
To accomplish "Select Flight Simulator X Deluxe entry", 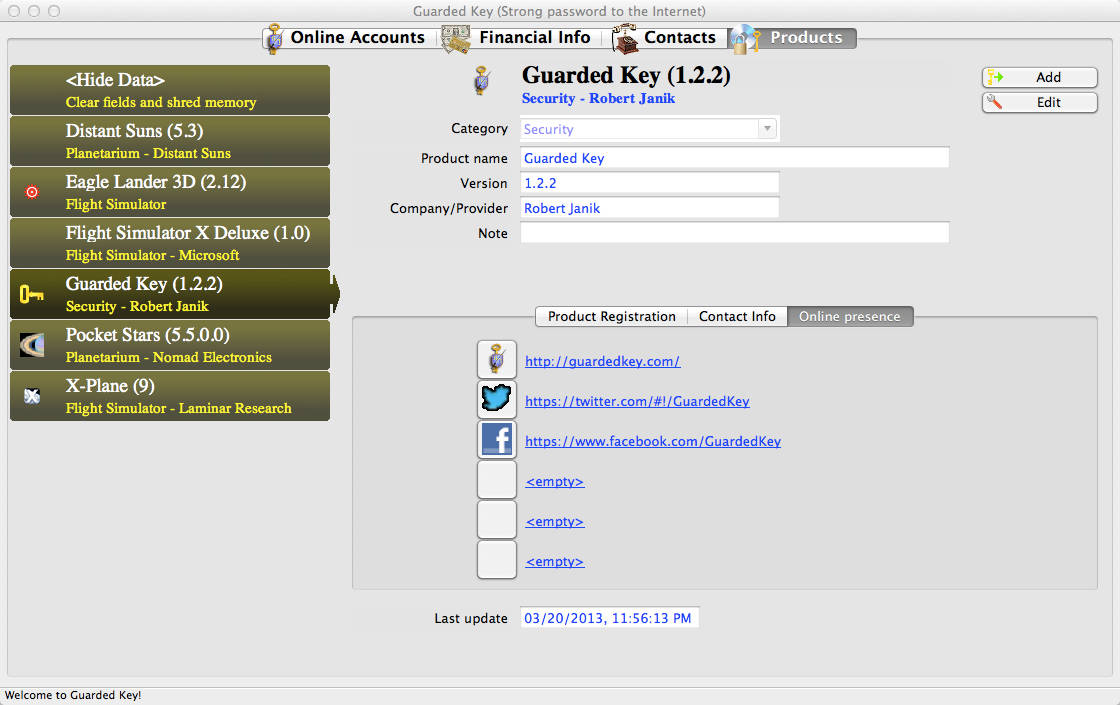I will coord(170,243).
